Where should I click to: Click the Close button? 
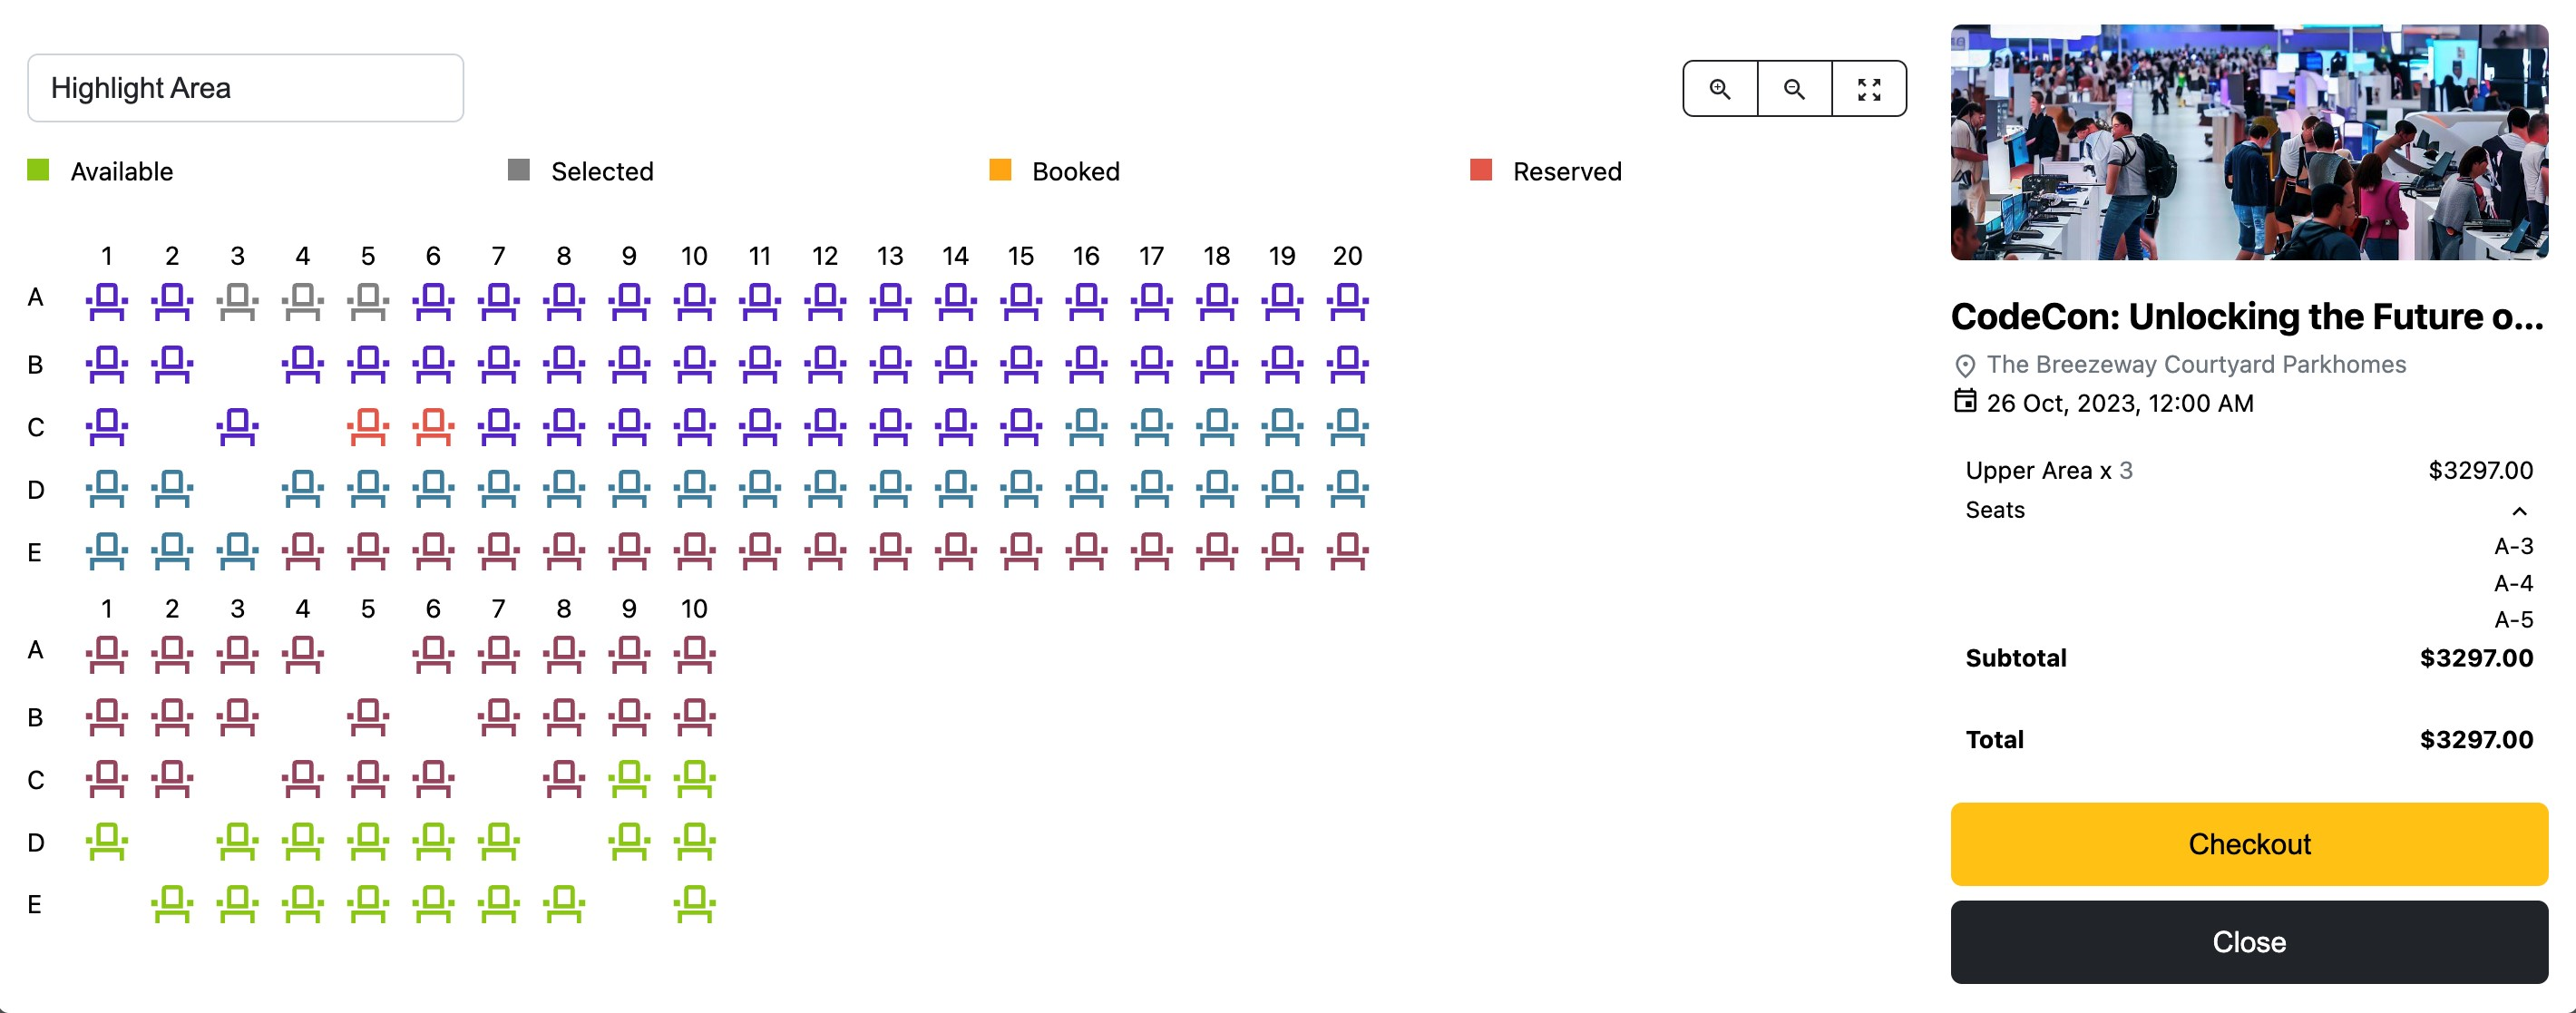(2248, 941)
